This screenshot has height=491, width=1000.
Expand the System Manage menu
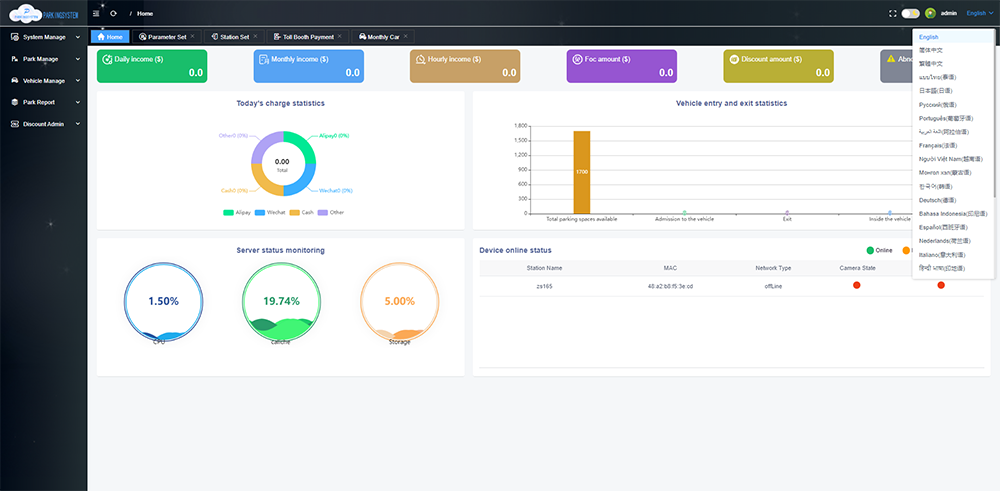43,37
